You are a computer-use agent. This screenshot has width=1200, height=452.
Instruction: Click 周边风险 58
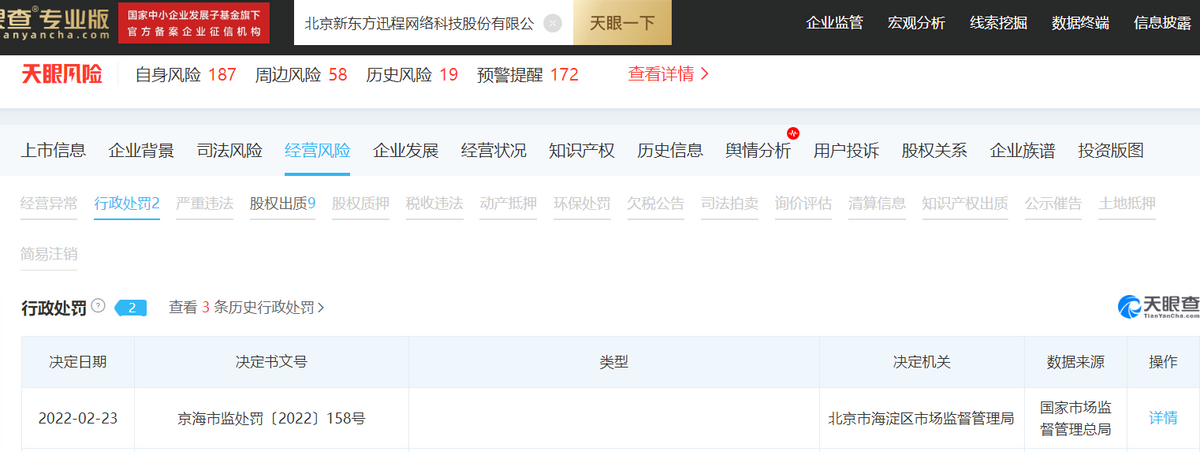pos(301,74)
